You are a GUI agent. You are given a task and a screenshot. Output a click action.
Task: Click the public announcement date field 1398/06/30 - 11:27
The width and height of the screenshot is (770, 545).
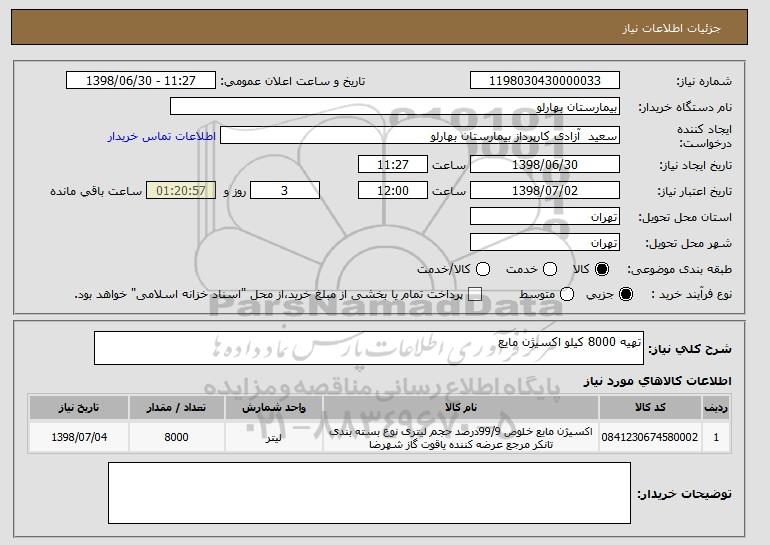[x=141, y=81]
